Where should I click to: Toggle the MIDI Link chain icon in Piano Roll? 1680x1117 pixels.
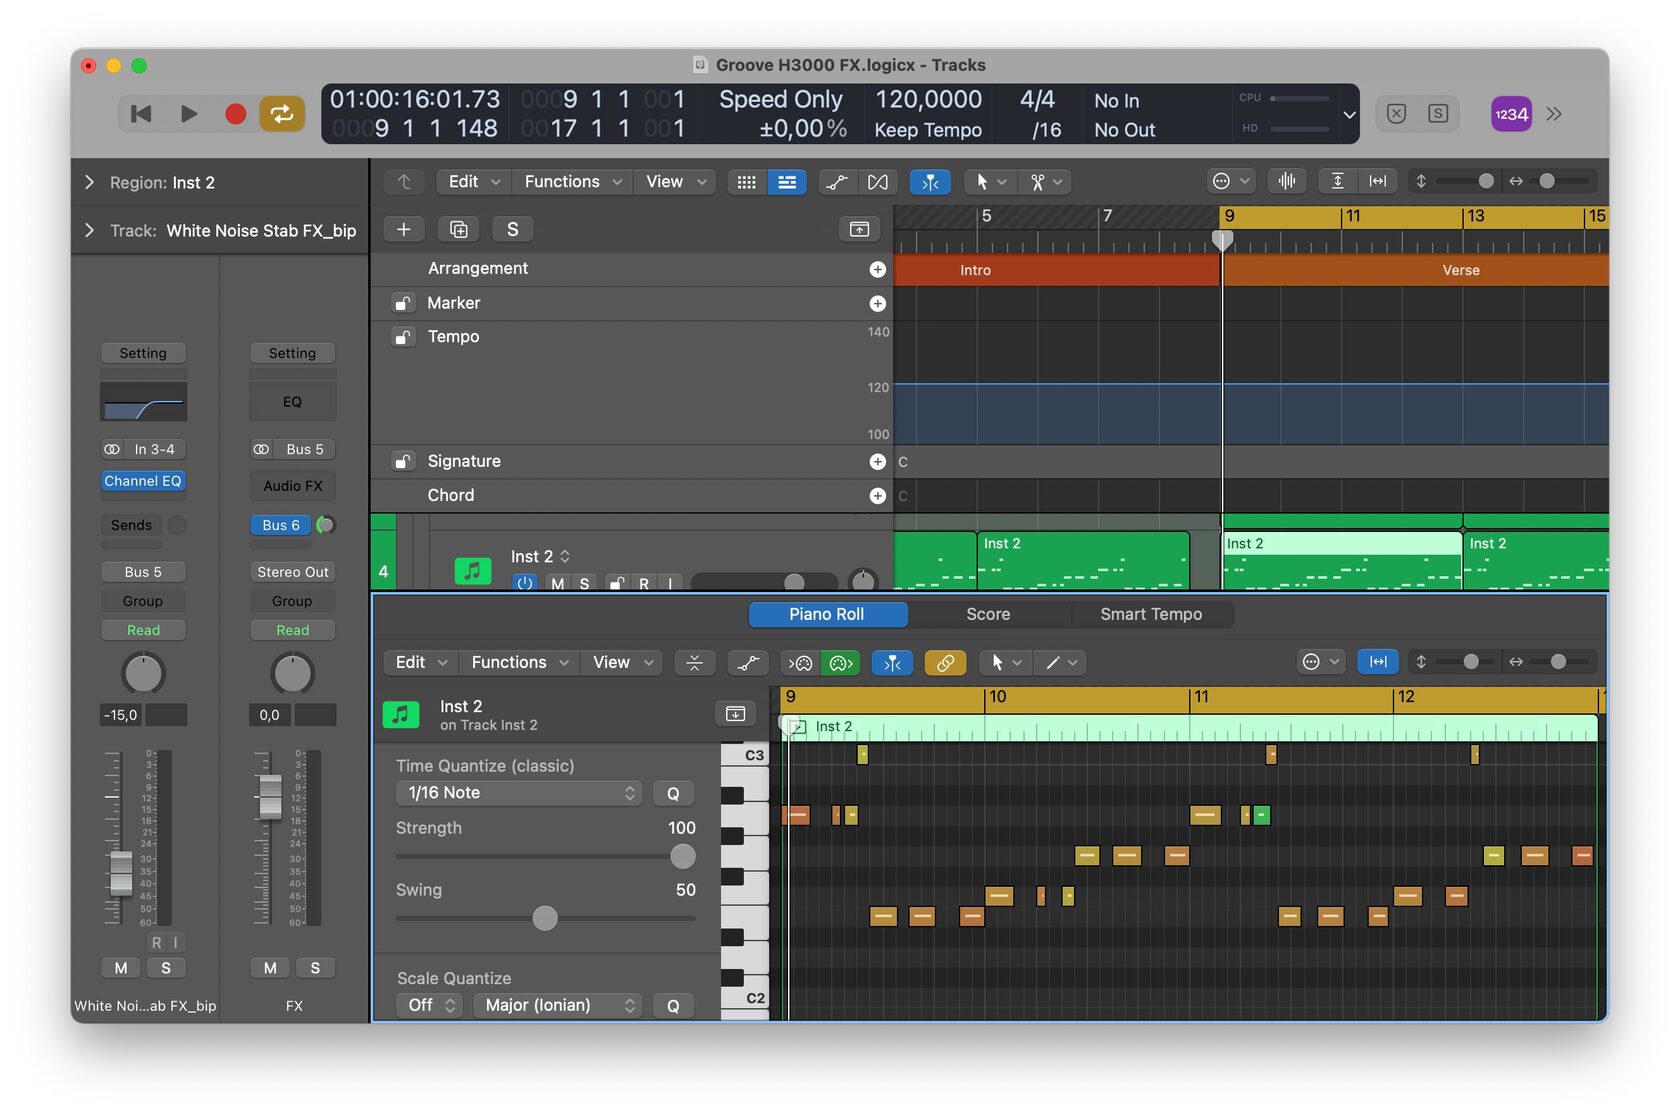pos(944,663)
